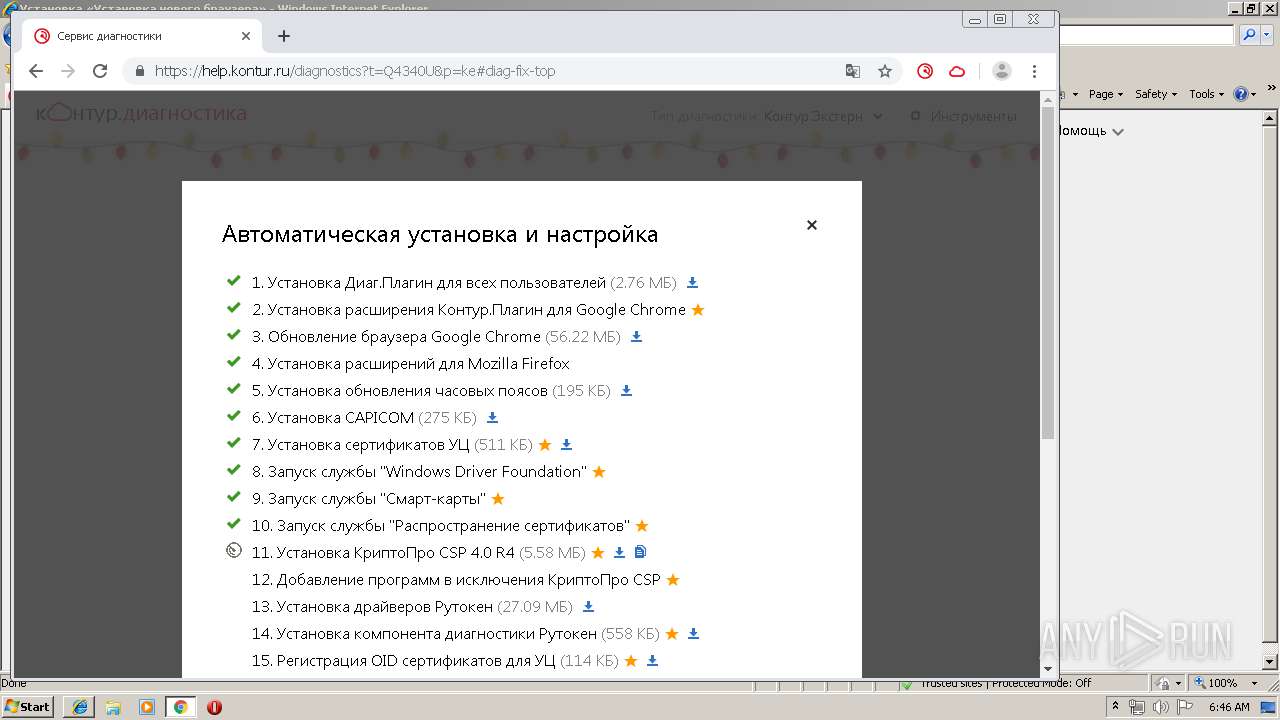1280x720 pixels.
Task: Click the Google Translate icon in address bar
Action: 852,71
